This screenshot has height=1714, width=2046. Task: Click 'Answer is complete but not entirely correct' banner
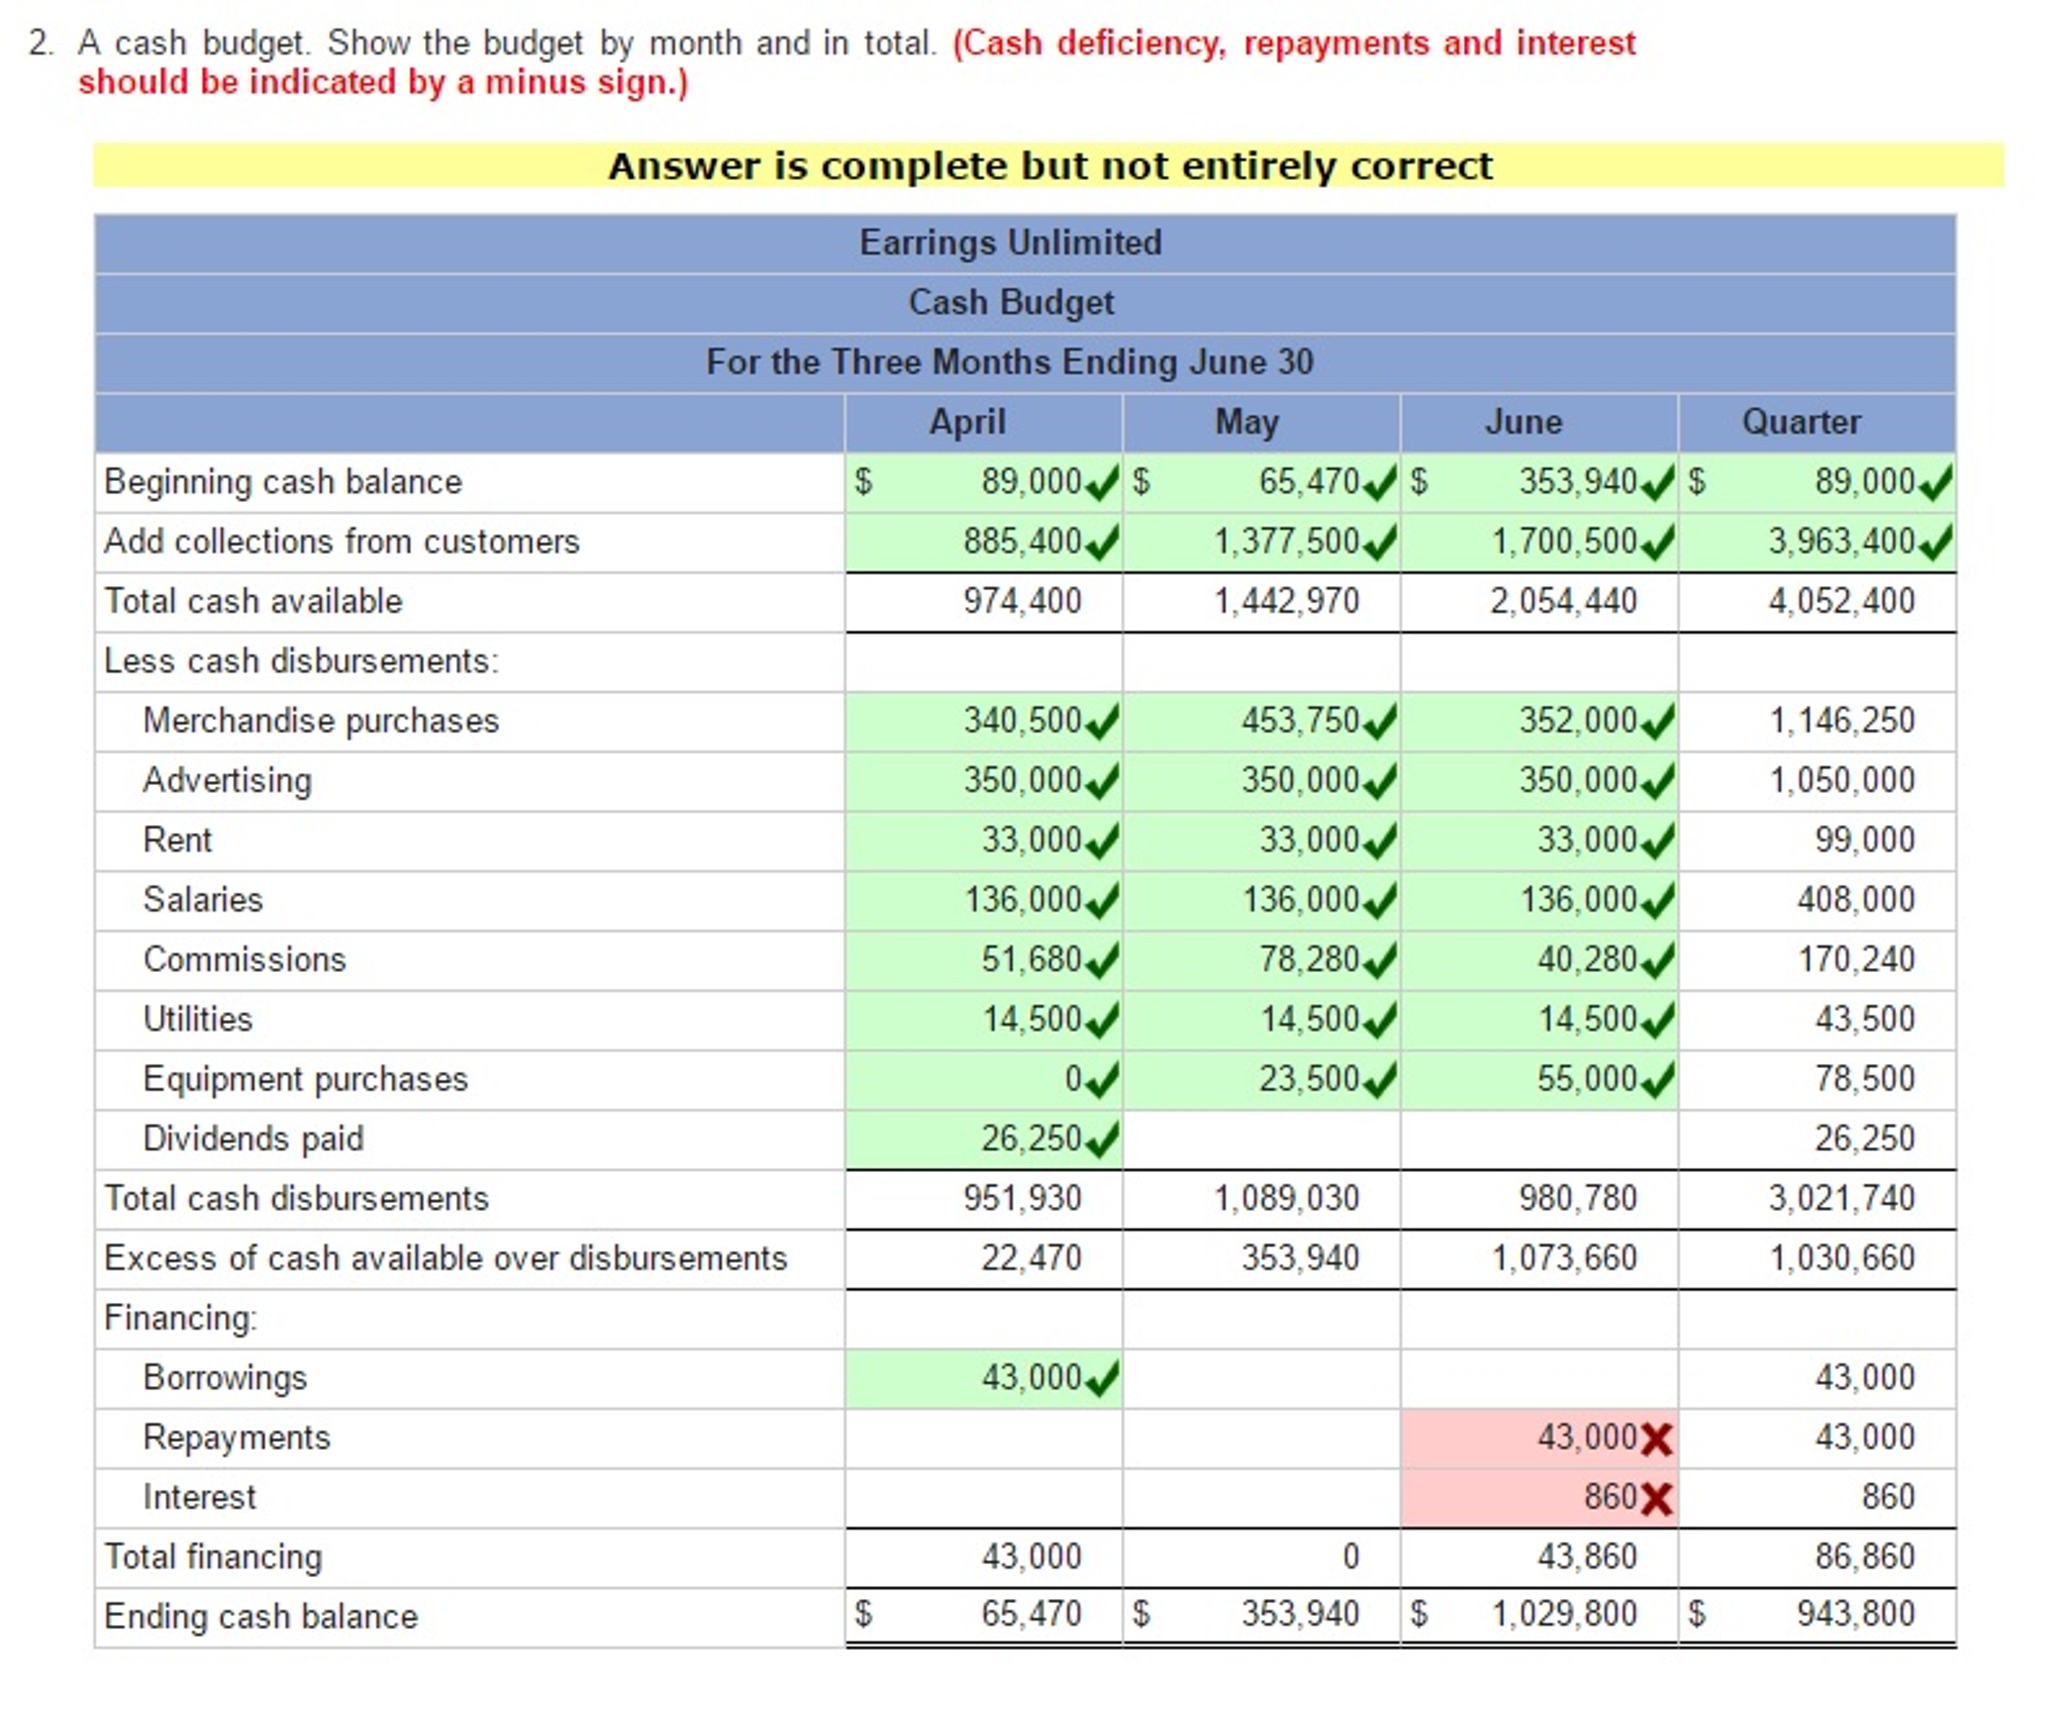tap(1049, 166)
